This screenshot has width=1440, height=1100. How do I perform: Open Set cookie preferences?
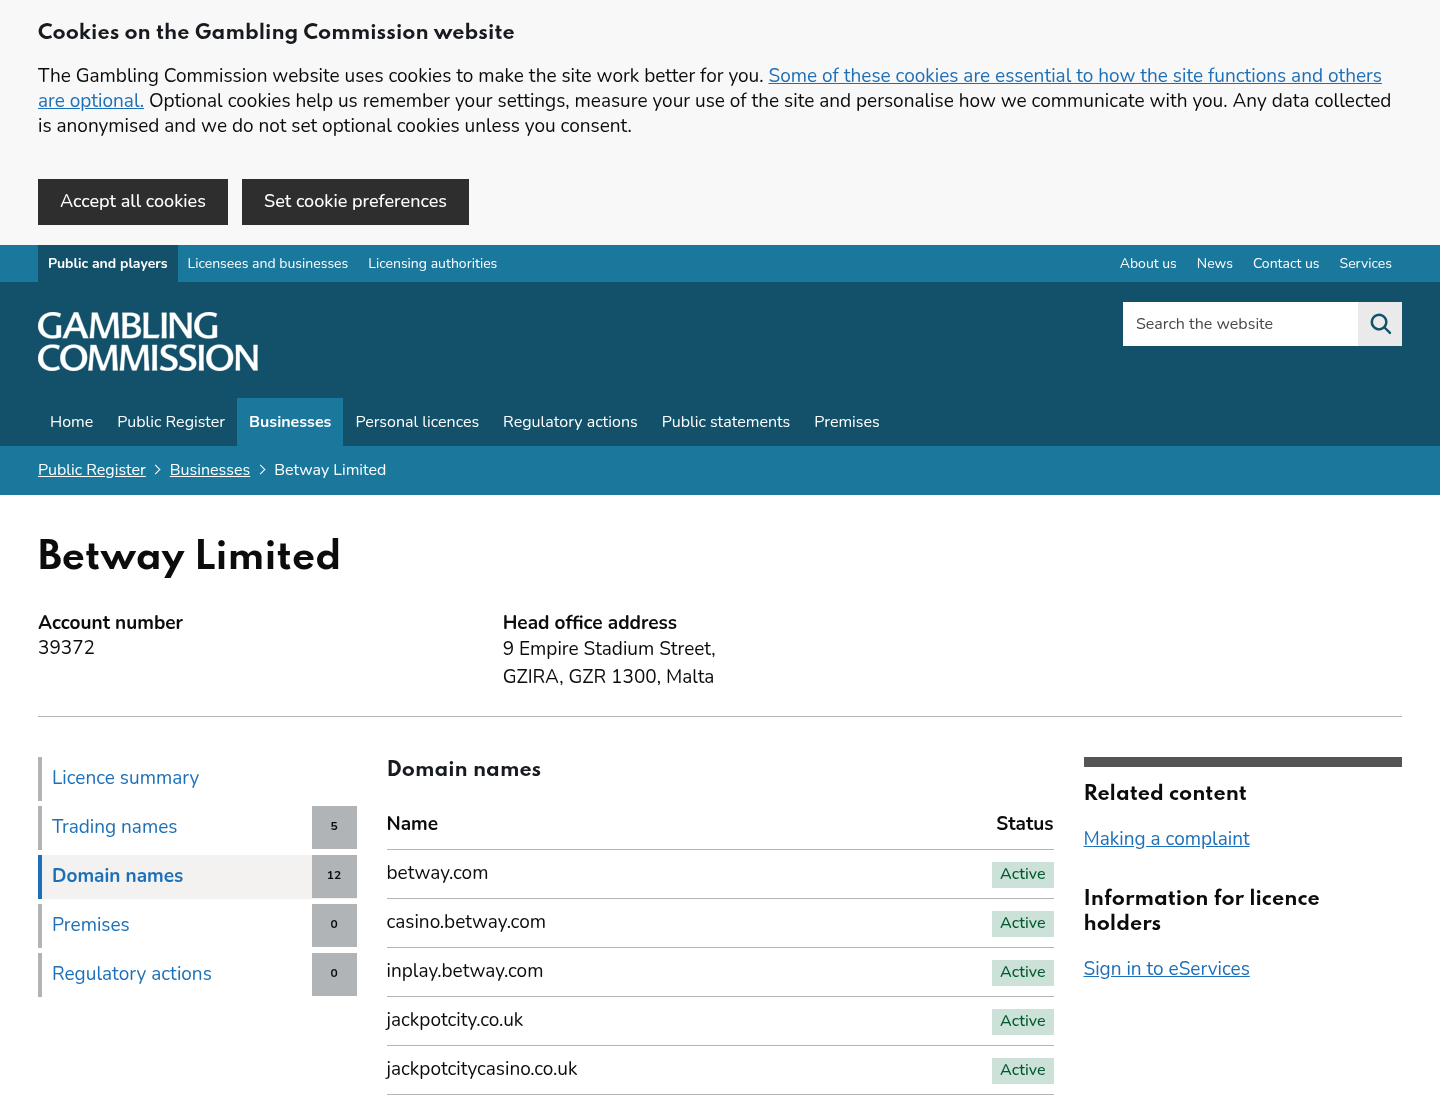[x=355, y=202]
